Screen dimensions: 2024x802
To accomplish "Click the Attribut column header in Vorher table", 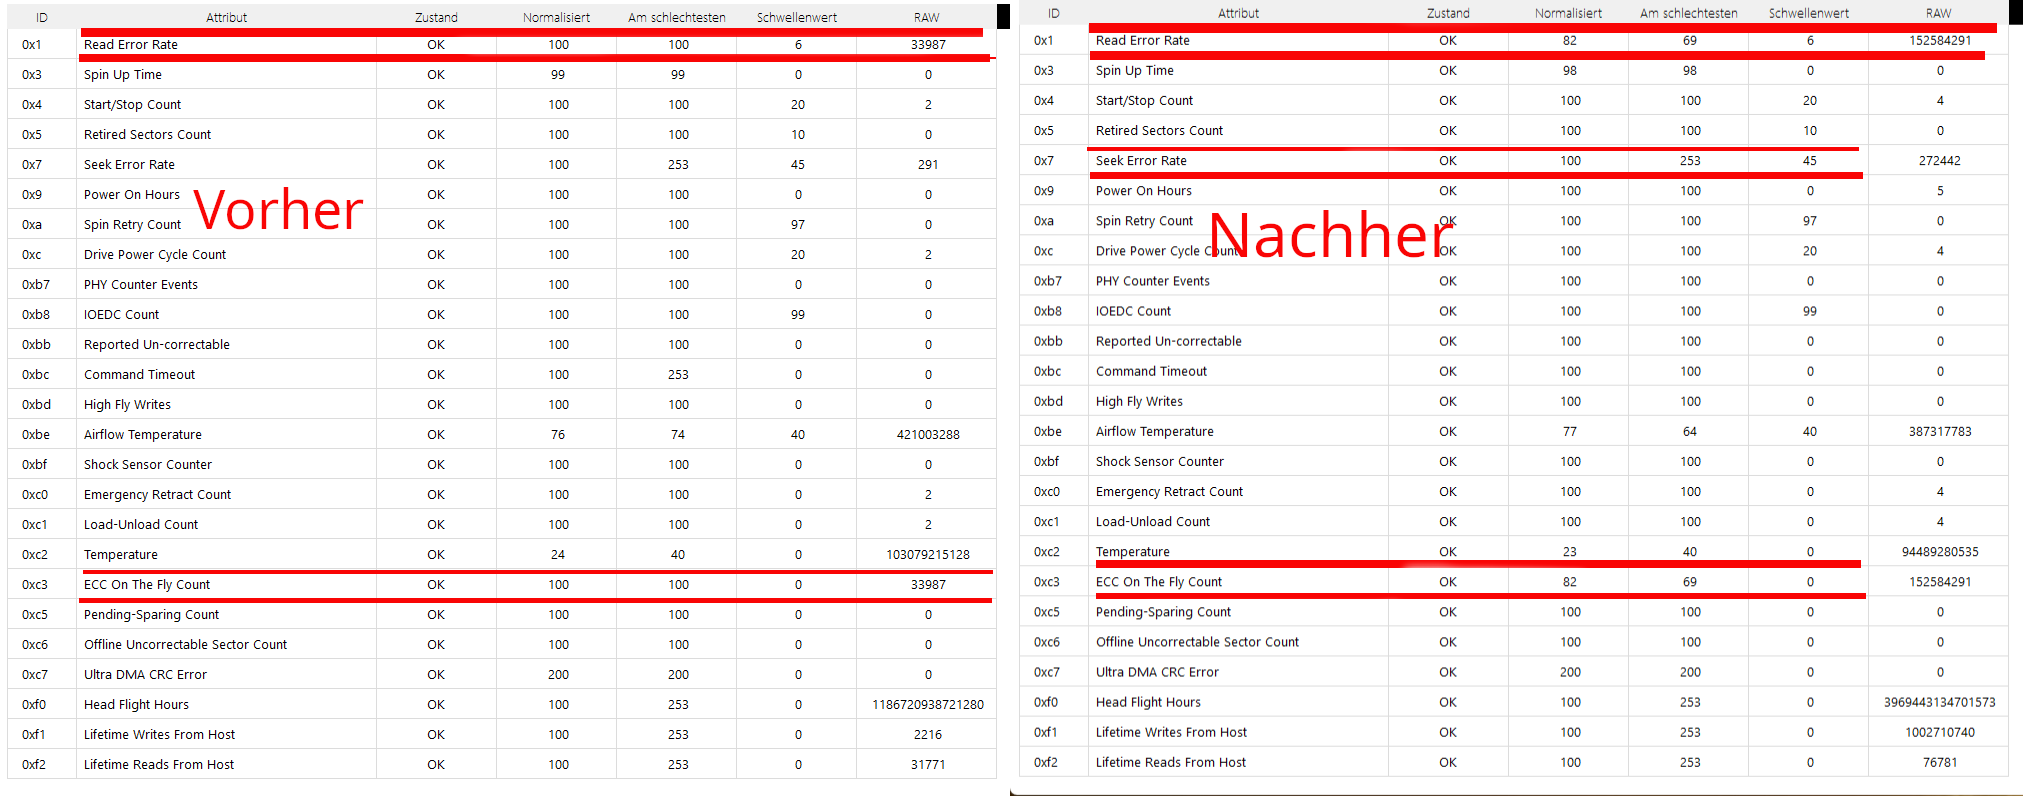I will pyautogui.click(x=227, y=17).
